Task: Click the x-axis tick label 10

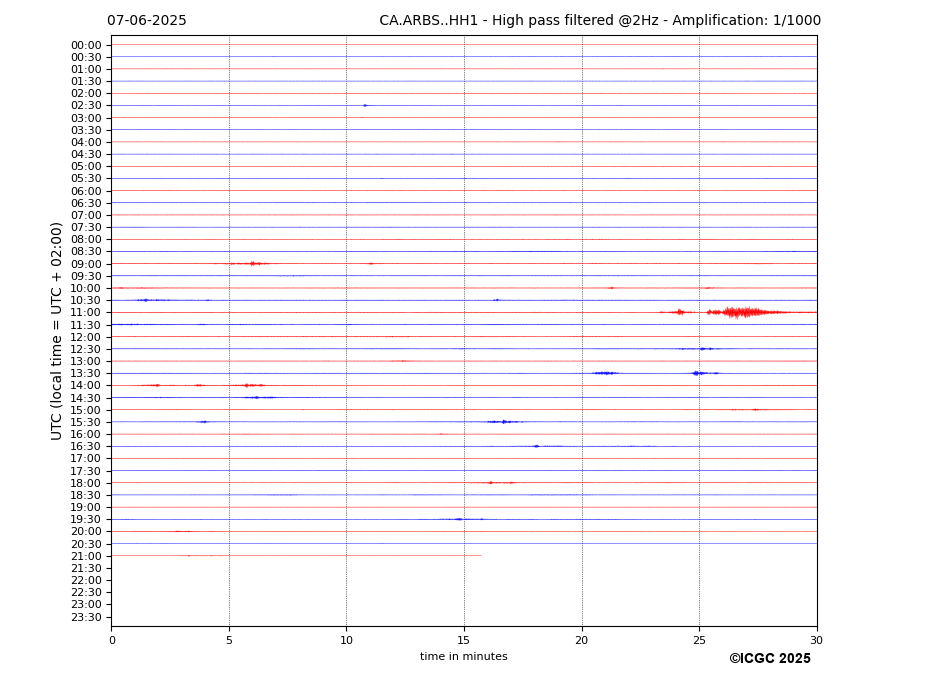Action: tap(346, 640)
